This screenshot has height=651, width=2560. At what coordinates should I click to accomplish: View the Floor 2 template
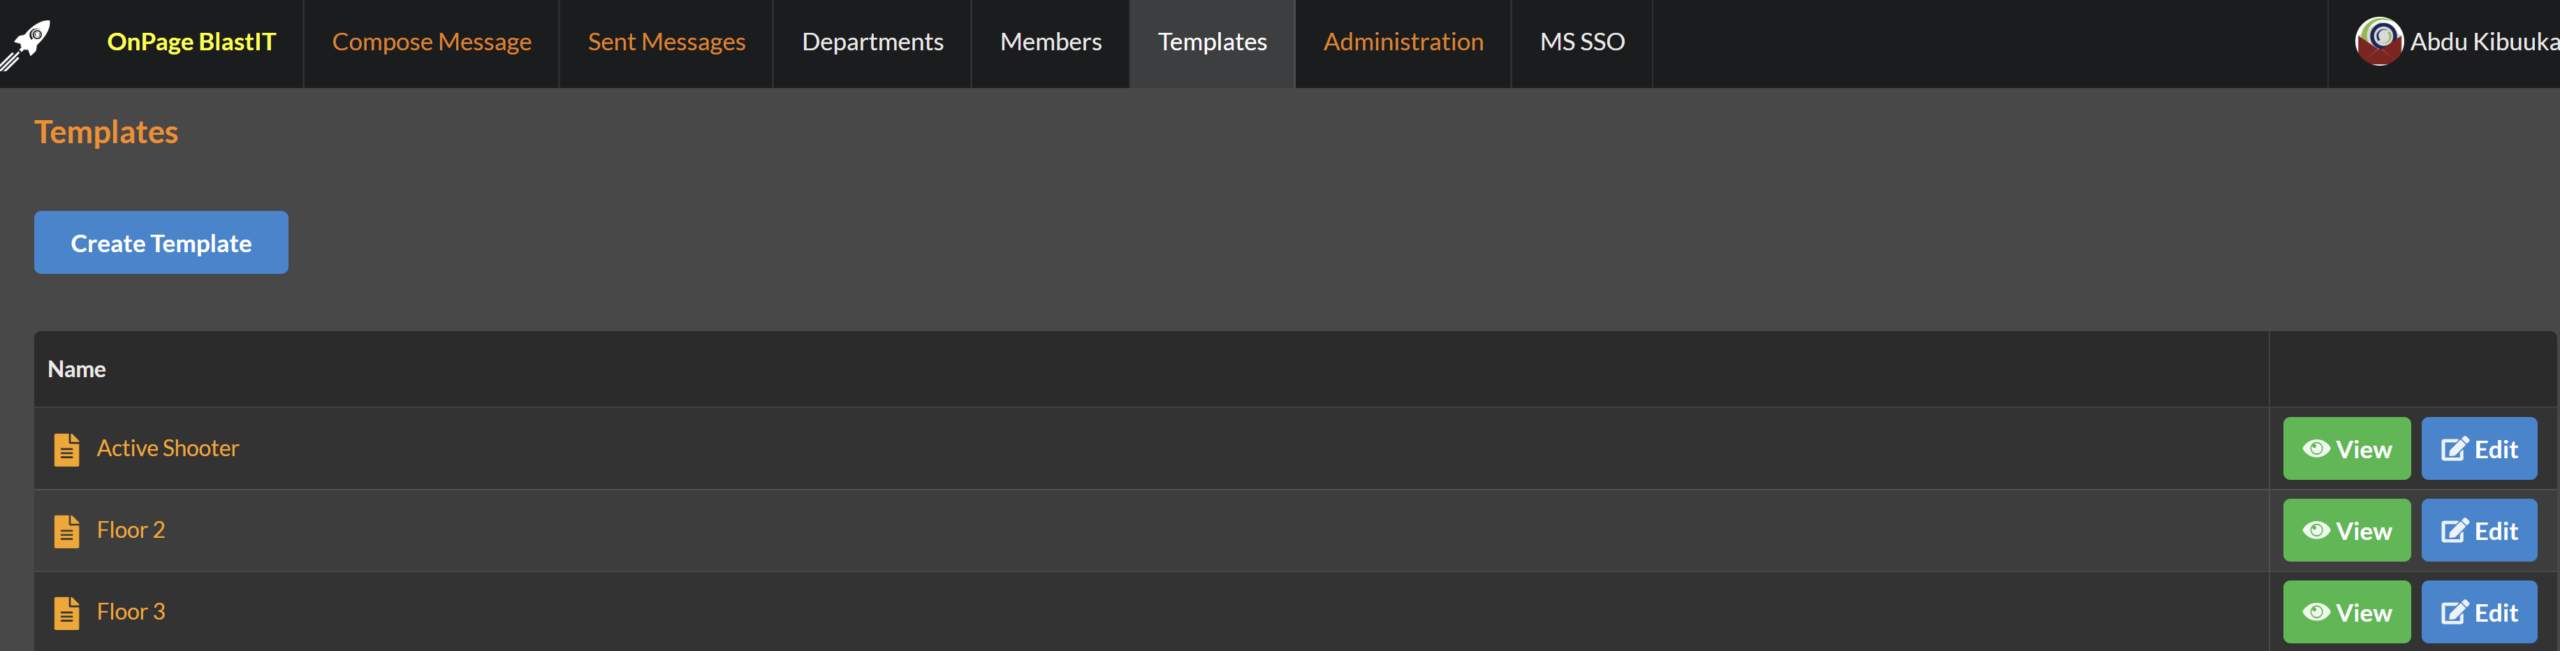coord(2346,531)
